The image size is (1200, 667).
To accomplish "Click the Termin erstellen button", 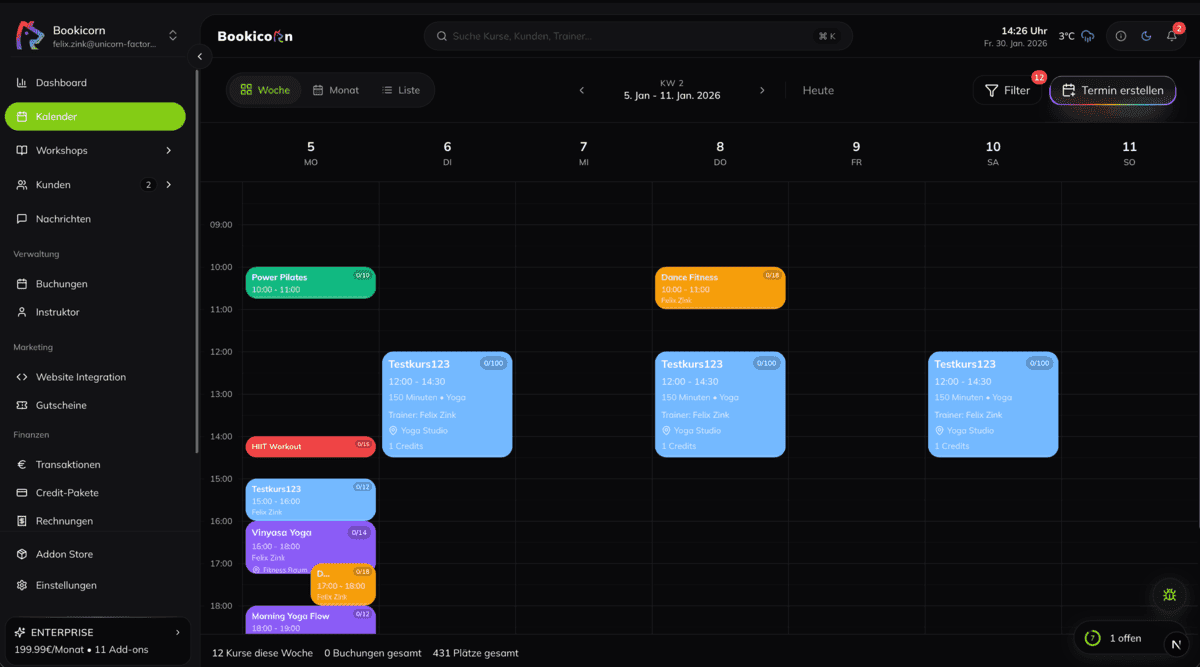I will point(1112,90).
